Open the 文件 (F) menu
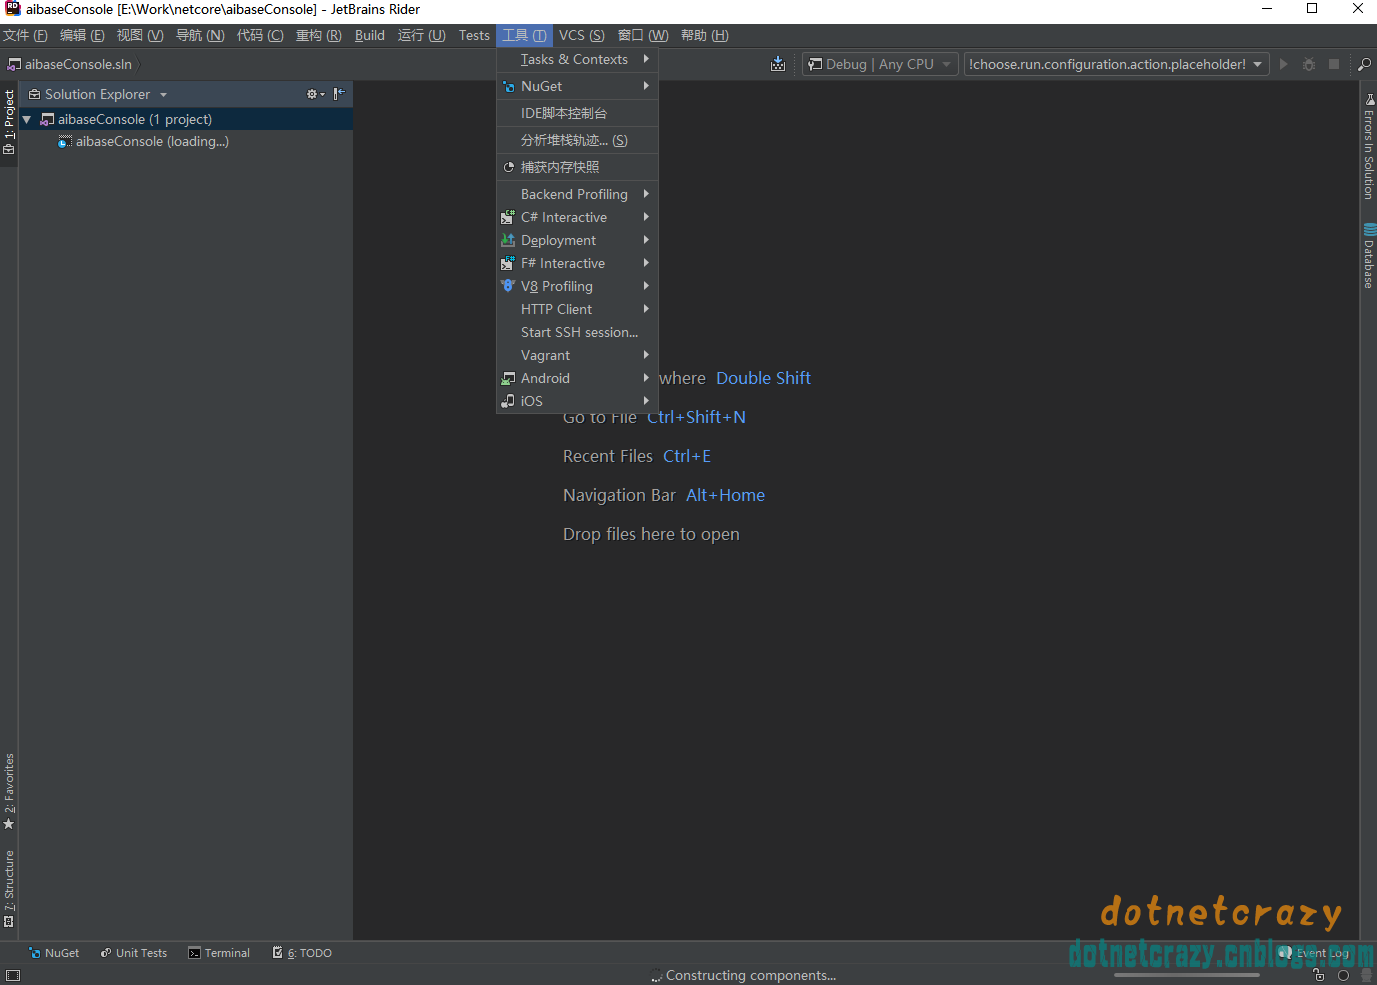1377x985 pixels. pos(25,35)
